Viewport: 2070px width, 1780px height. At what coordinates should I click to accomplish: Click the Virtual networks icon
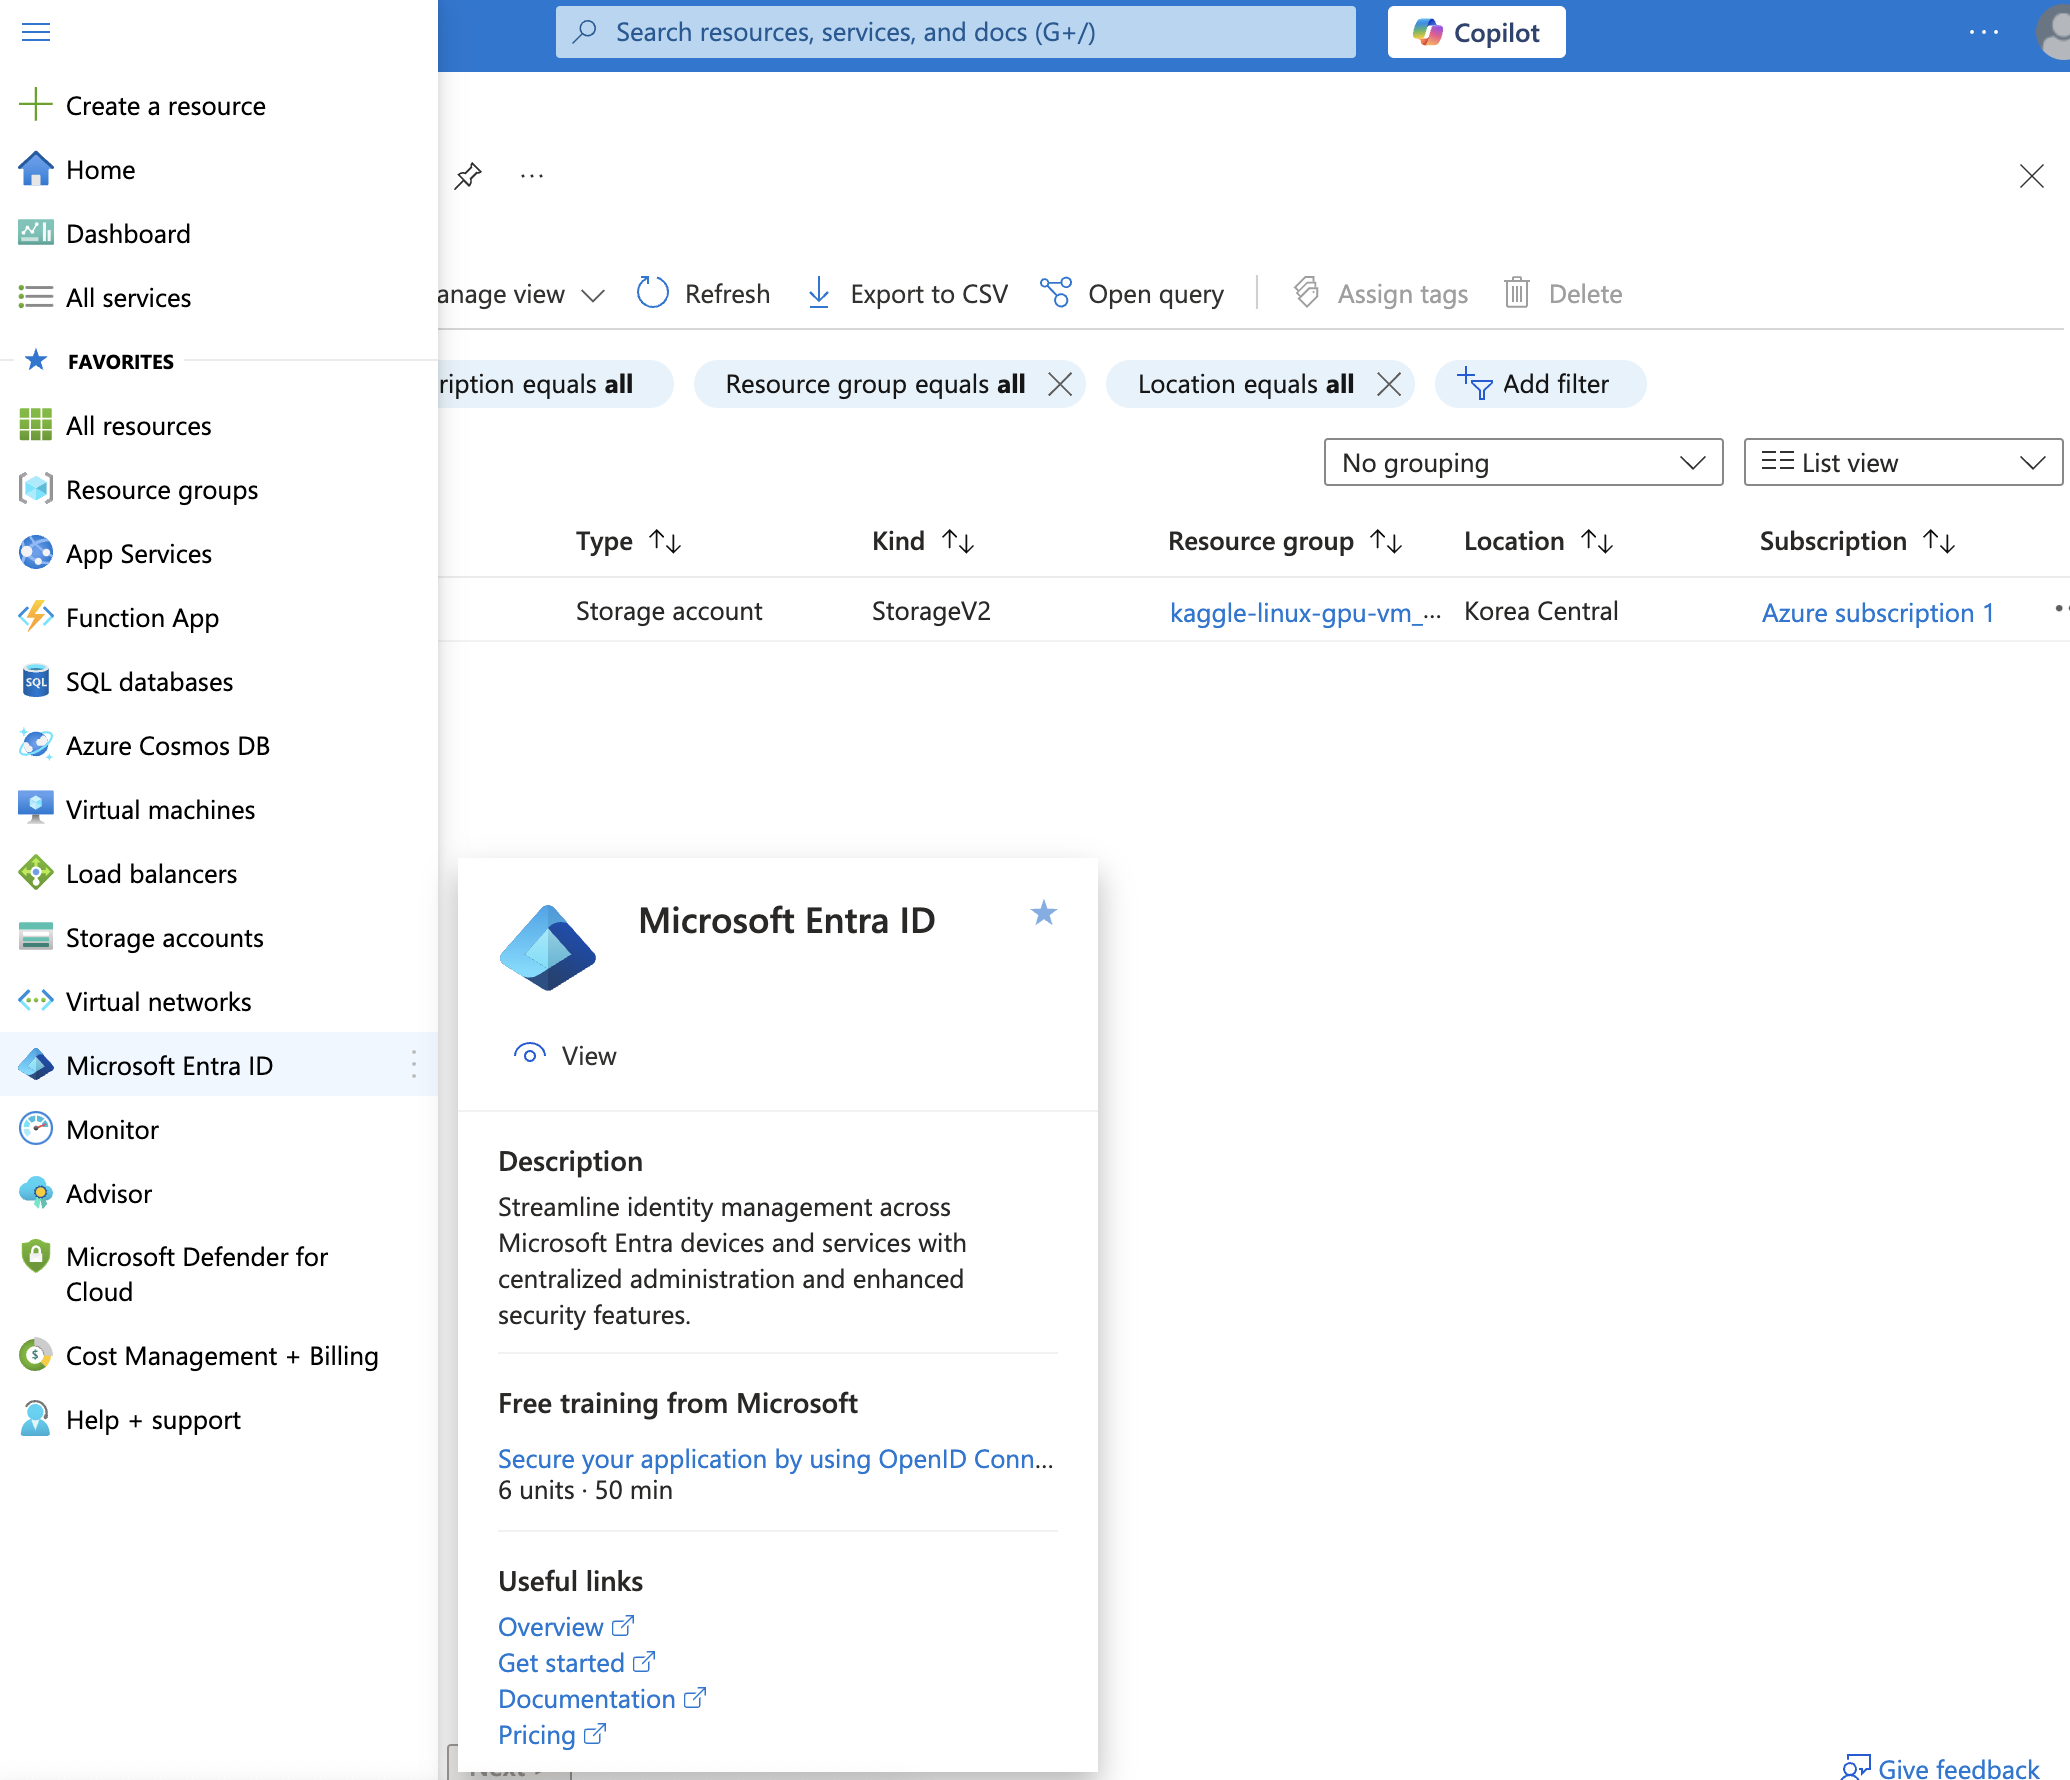click(35, 1001)
